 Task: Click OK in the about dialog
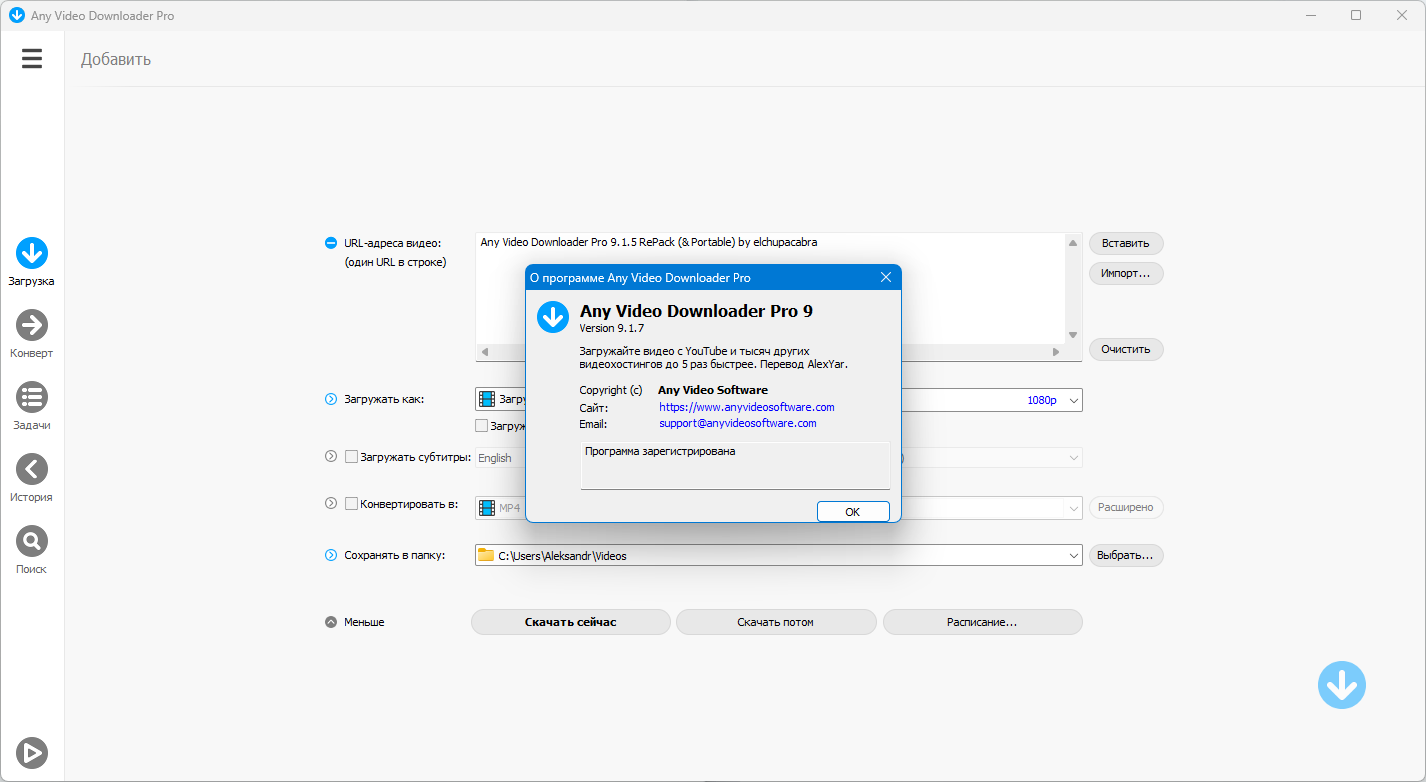(853, 511)
